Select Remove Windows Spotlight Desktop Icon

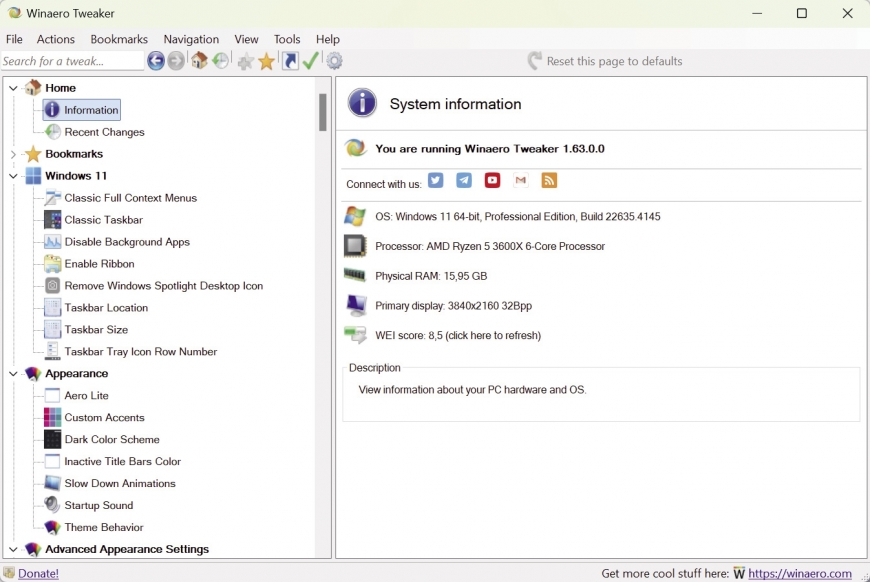click(164, 286)
